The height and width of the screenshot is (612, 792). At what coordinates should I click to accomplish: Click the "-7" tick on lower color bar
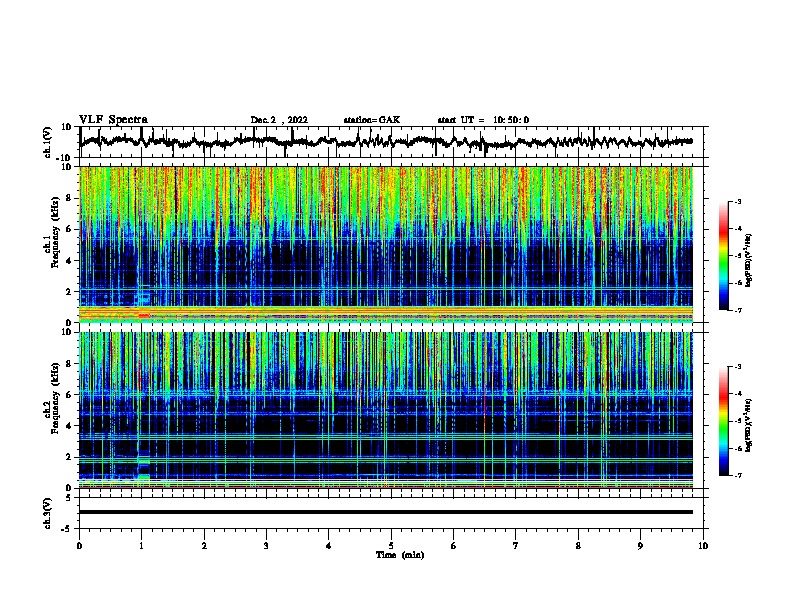click(737, 476)
